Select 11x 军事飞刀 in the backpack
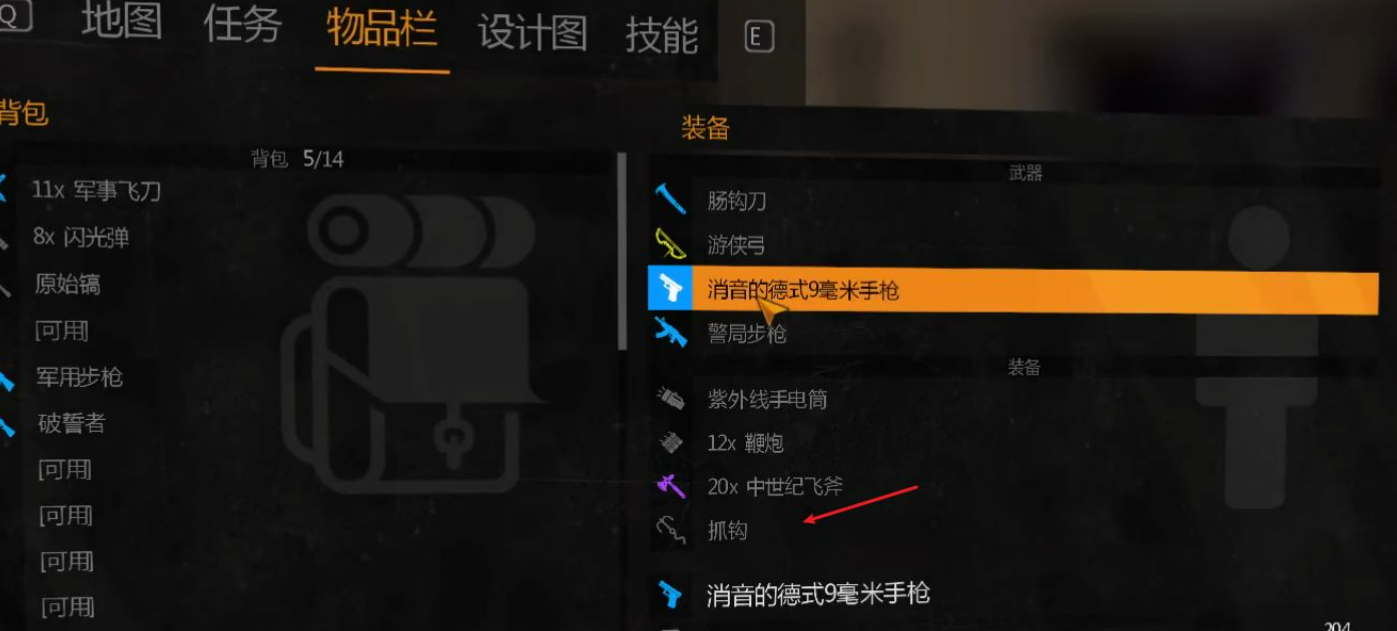Viewport: 1397px width, 631px height. pos(96,190)
